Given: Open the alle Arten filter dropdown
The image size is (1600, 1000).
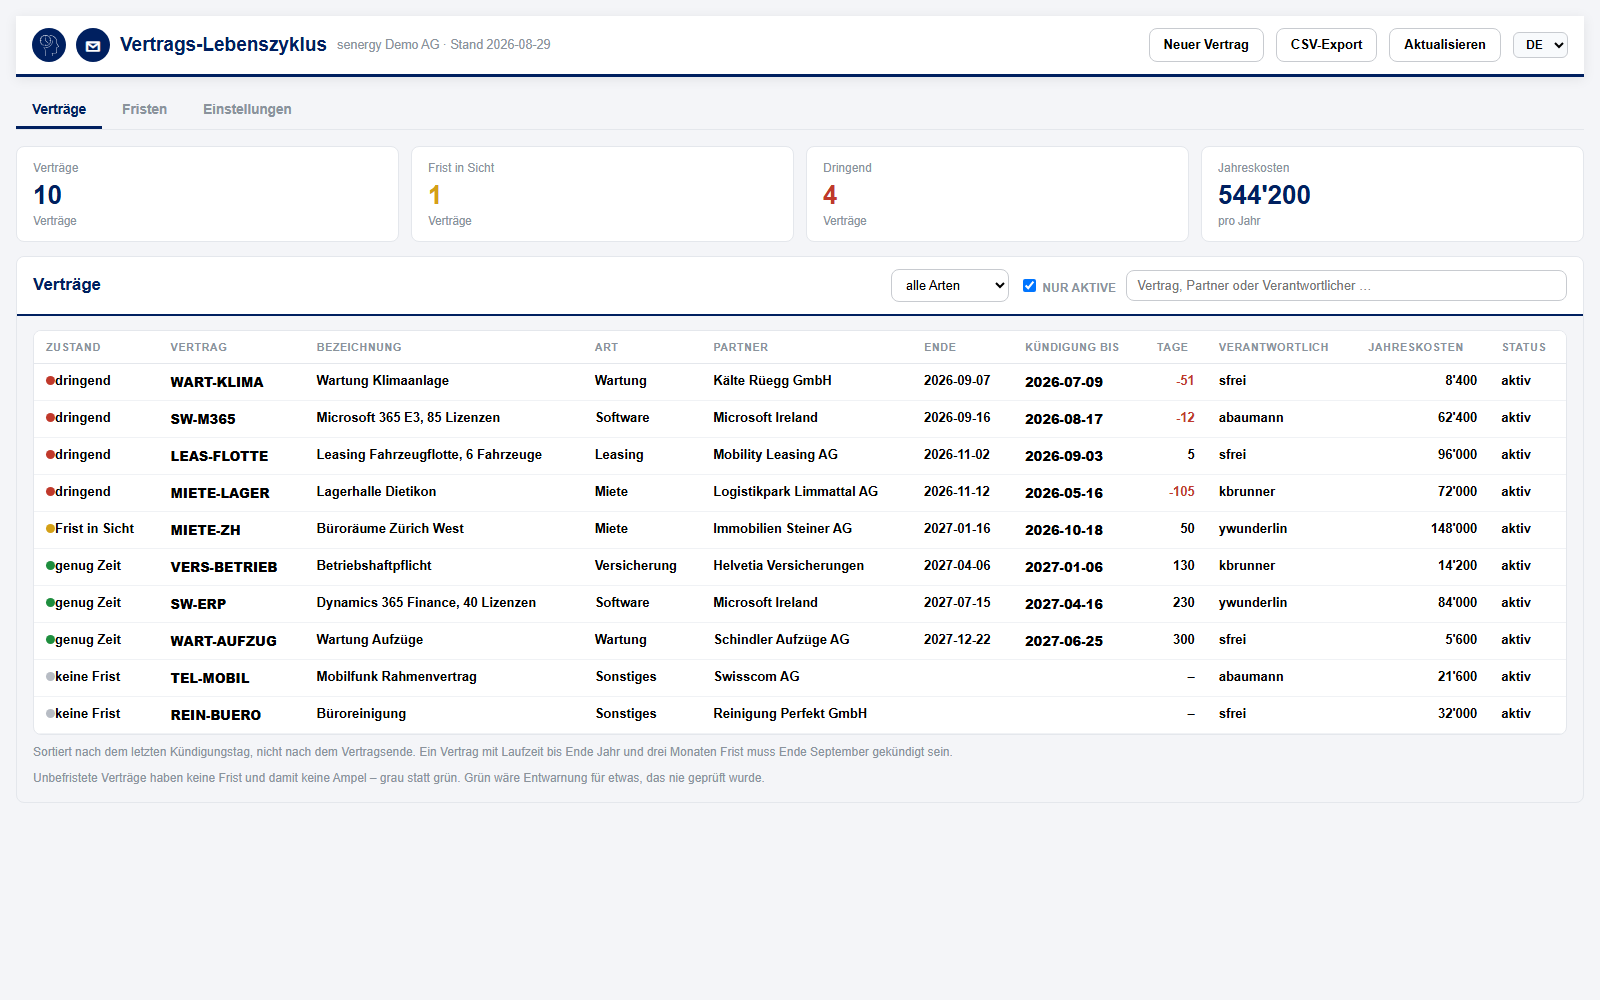Looking at the screenshot, I should [950, 285].
